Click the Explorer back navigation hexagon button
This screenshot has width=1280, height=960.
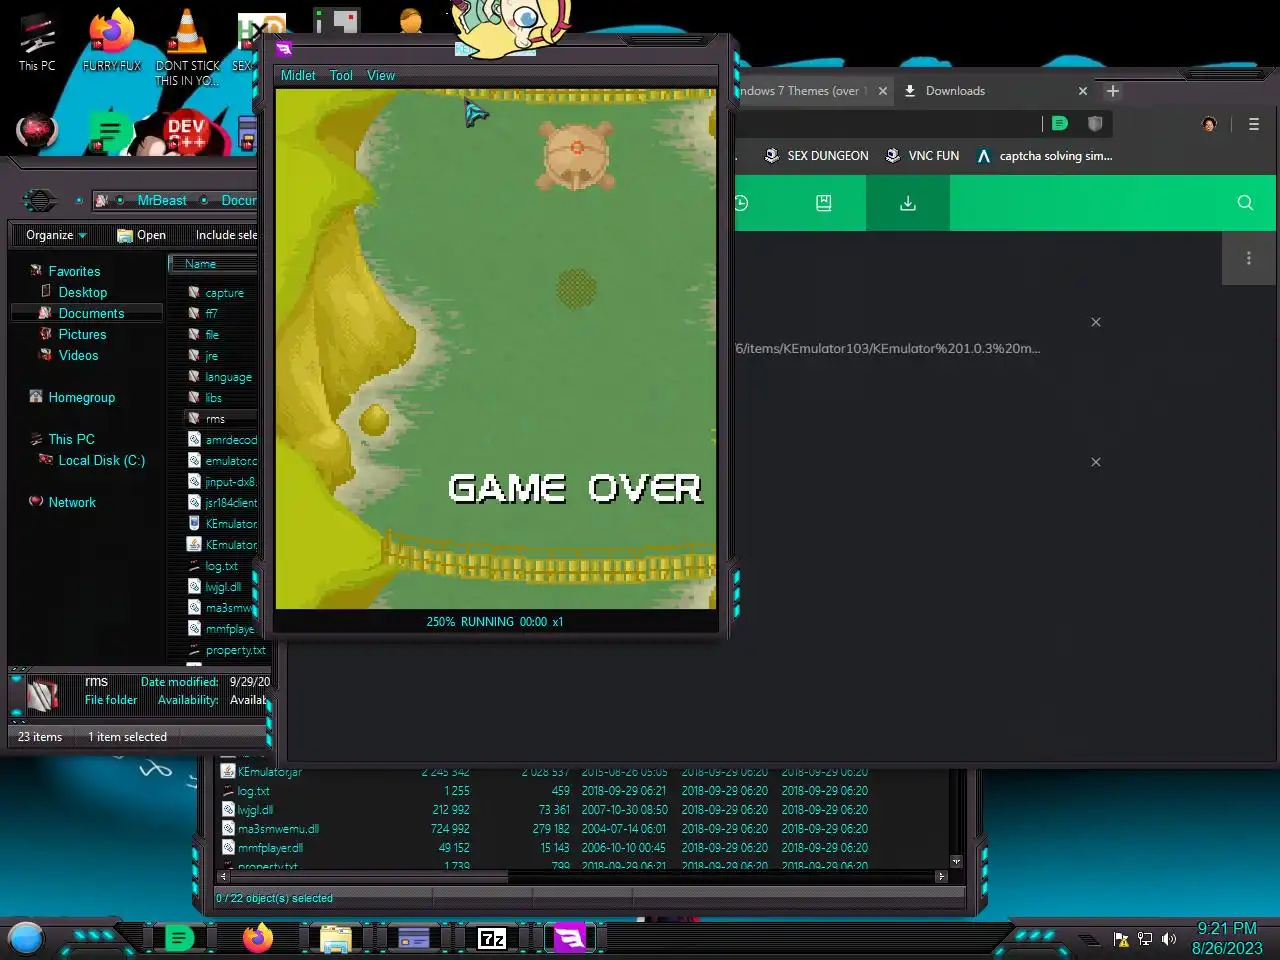coord(40,200)
